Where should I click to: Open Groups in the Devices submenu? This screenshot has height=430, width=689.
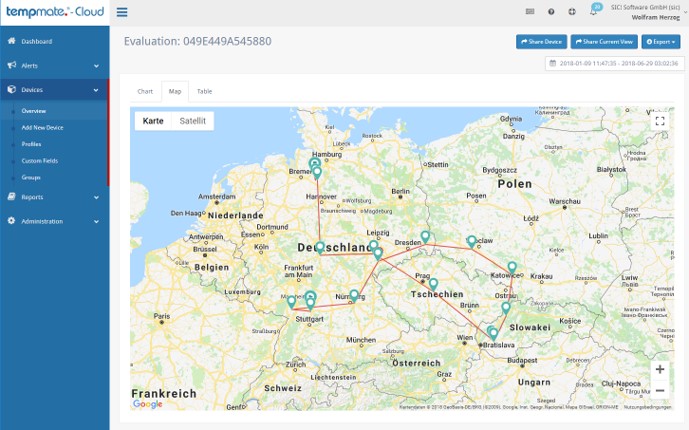click(x=31, y=177)
